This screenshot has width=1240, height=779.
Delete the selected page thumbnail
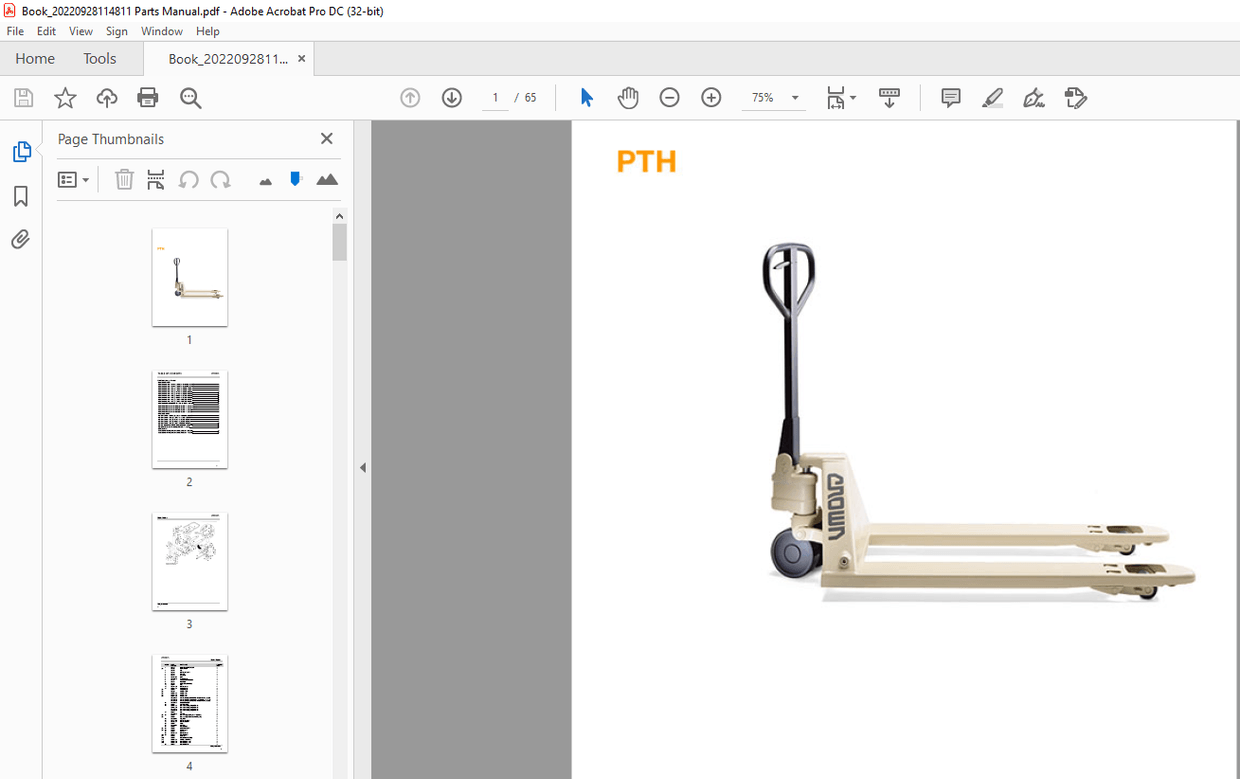click(x=124, y=180)
